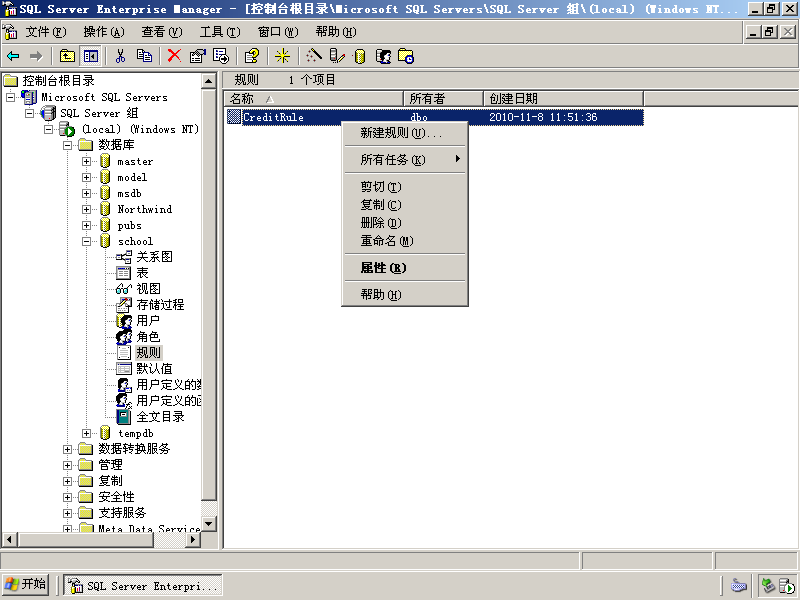This screenshot has height=600, width=800.
Task: Choose 属性 from the context menu
Action: point(405,268)
